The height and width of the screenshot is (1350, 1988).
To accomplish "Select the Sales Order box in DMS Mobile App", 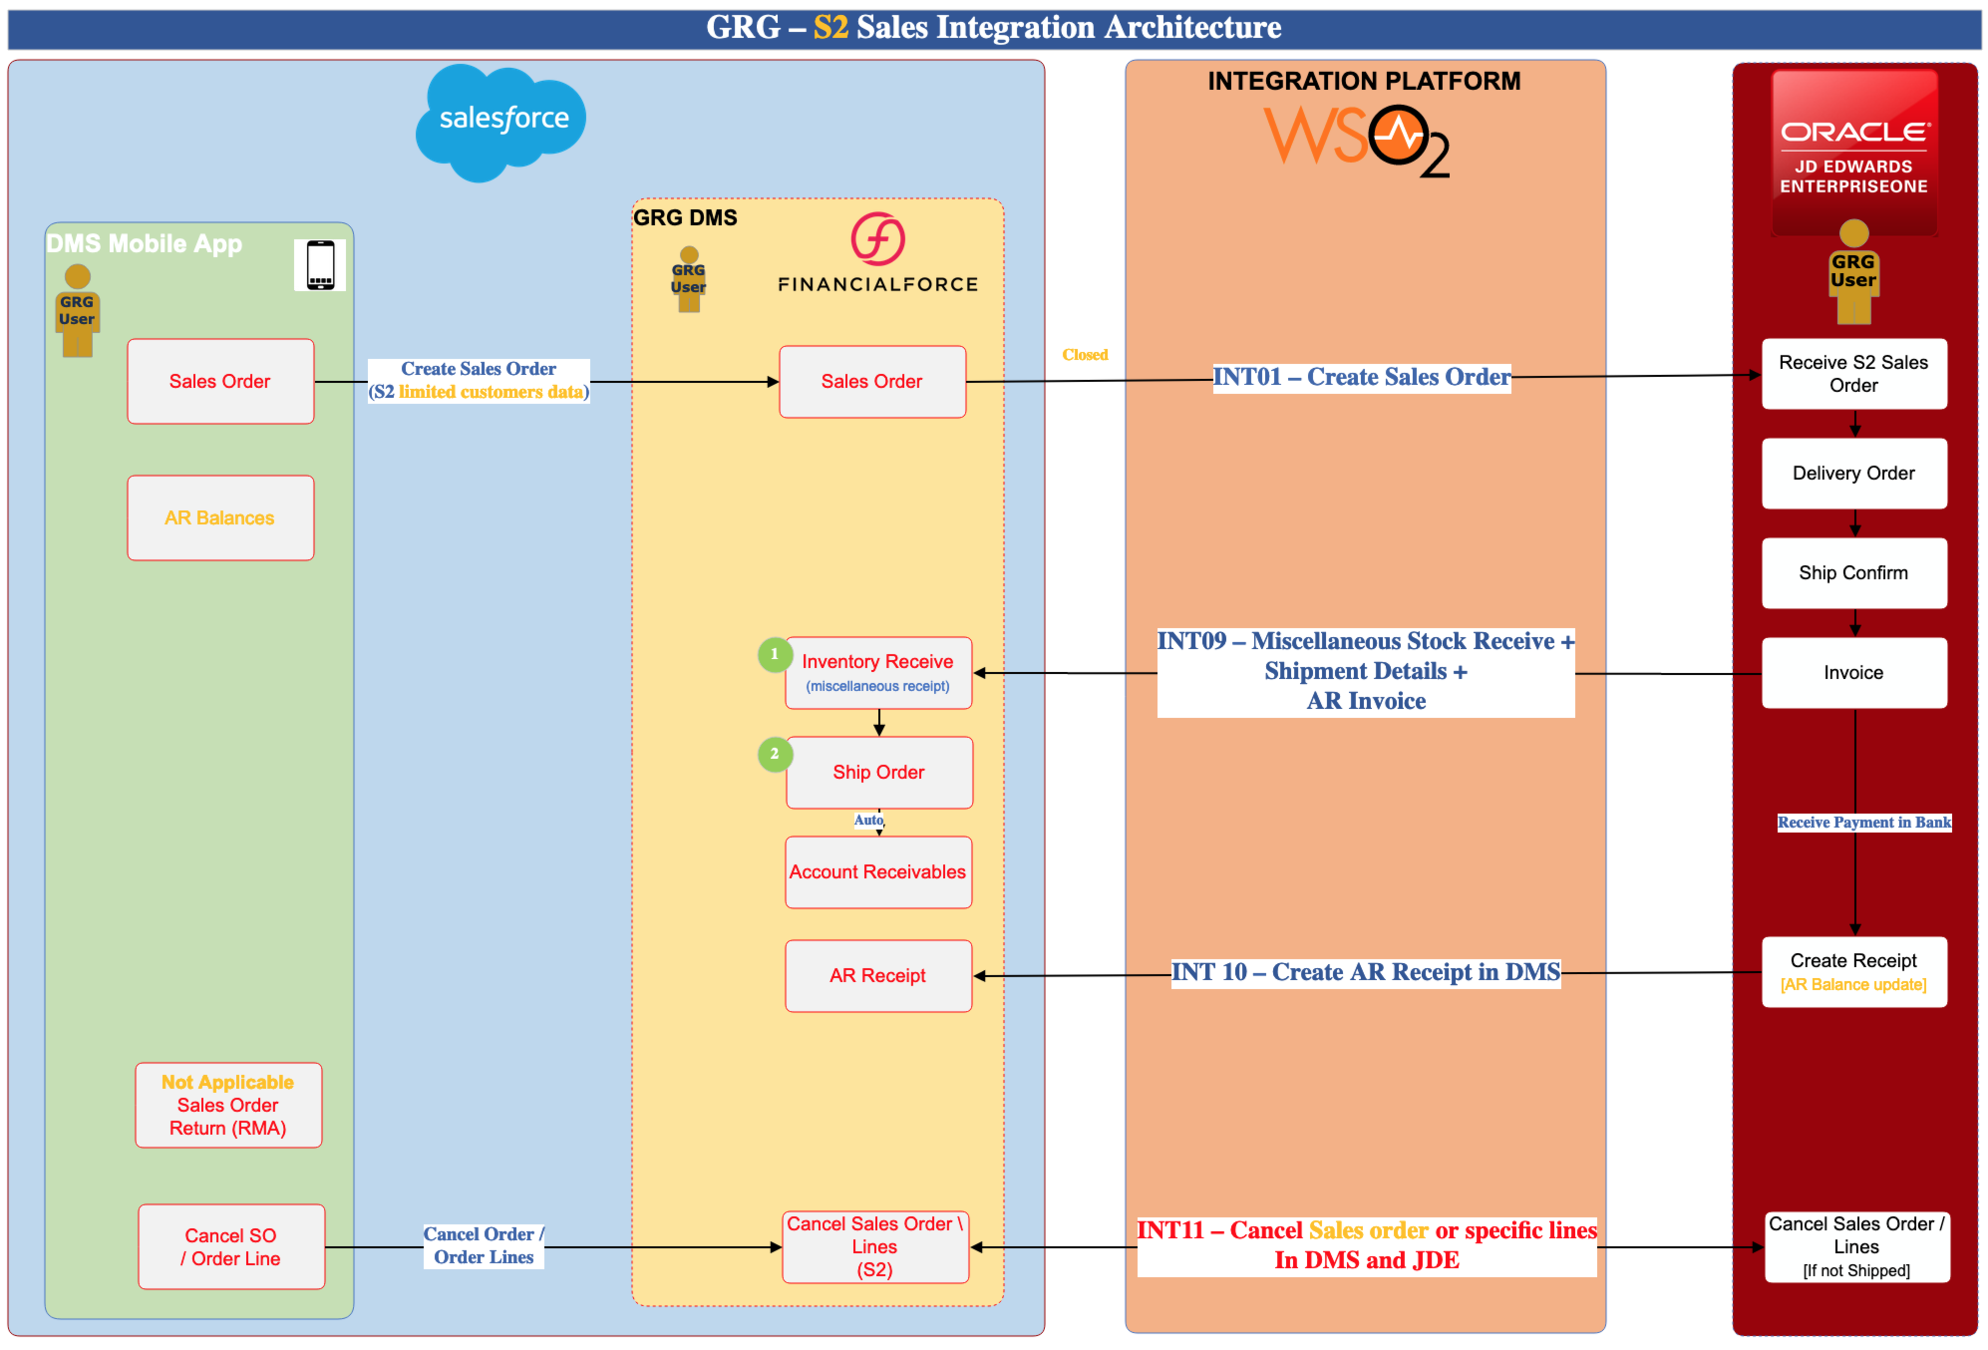I will (220, 381).
